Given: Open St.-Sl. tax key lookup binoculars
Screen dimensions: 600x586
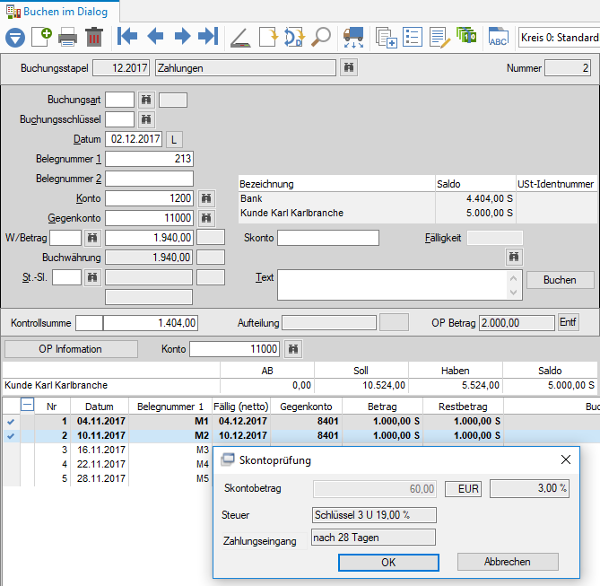Looking at the screenshot, I should coord(92,277).
